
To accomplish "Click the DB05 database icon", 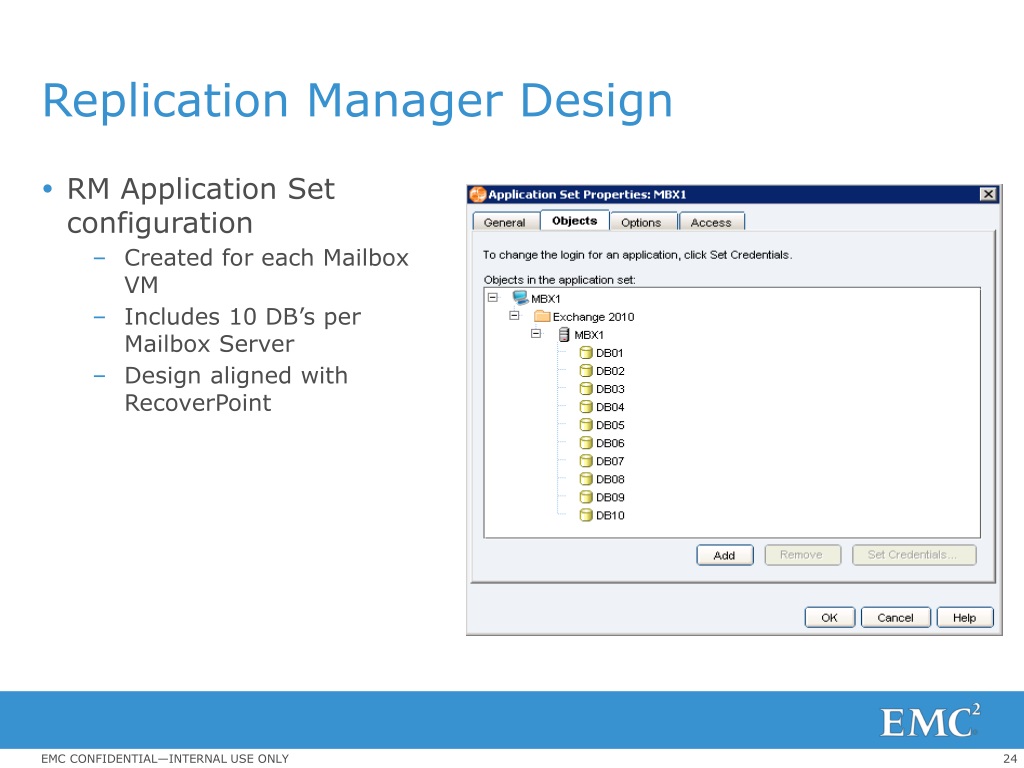I will [x=586, y=425].
